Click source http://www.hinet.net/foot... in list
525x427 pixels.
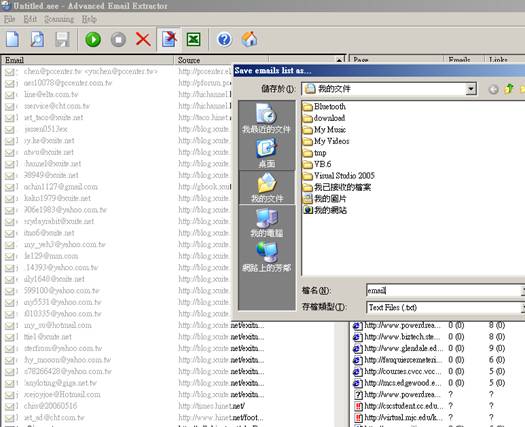[x=221, y=418]
